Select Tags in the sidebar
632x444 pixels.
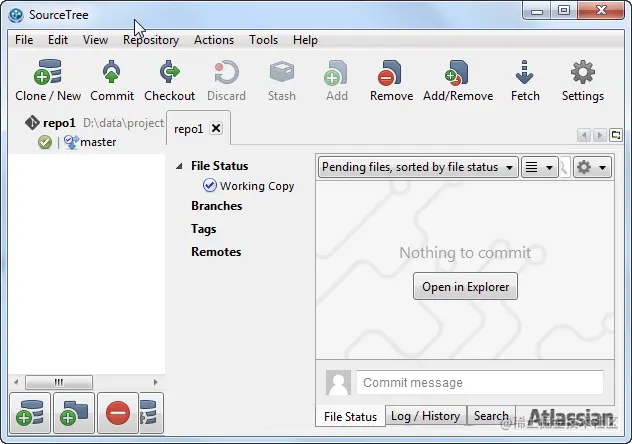204,229
